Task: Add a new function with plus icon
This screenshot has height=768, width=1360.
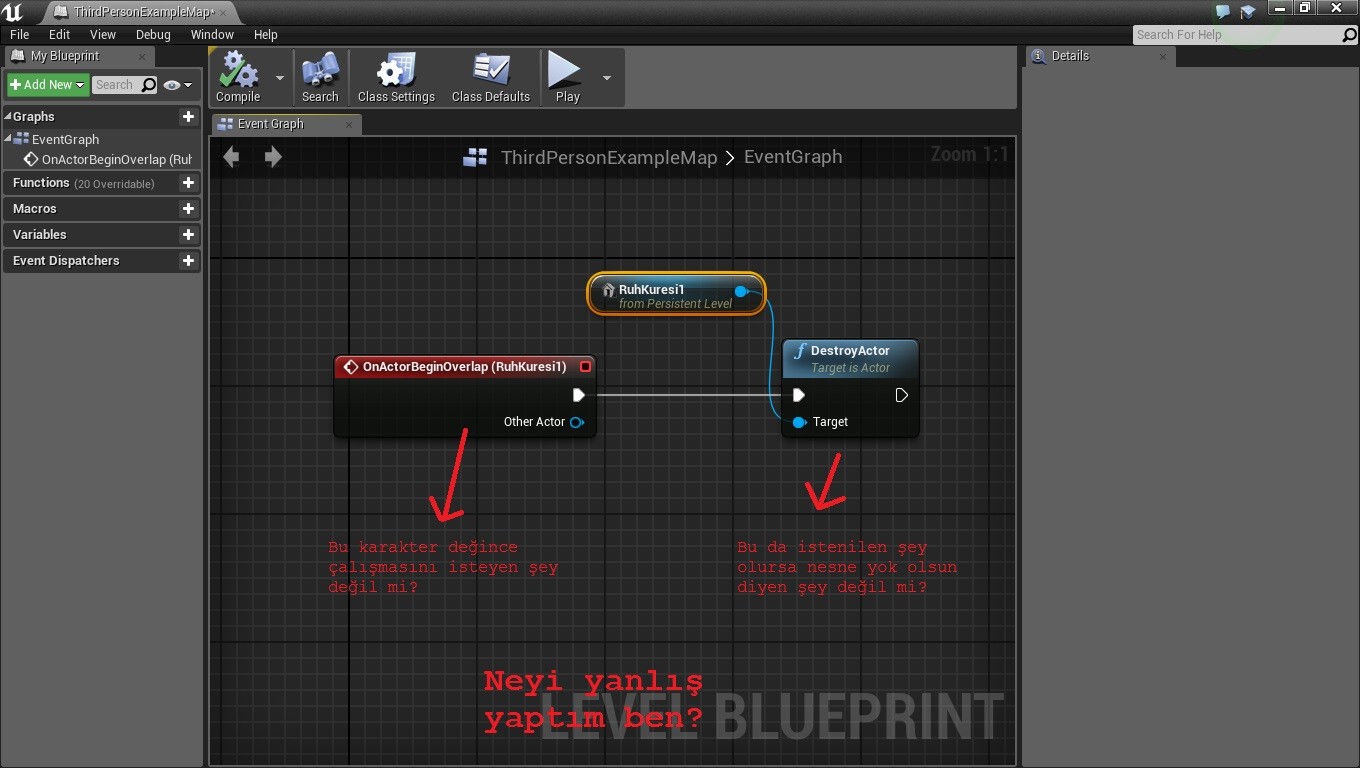Action: click(x=188, y=183)
